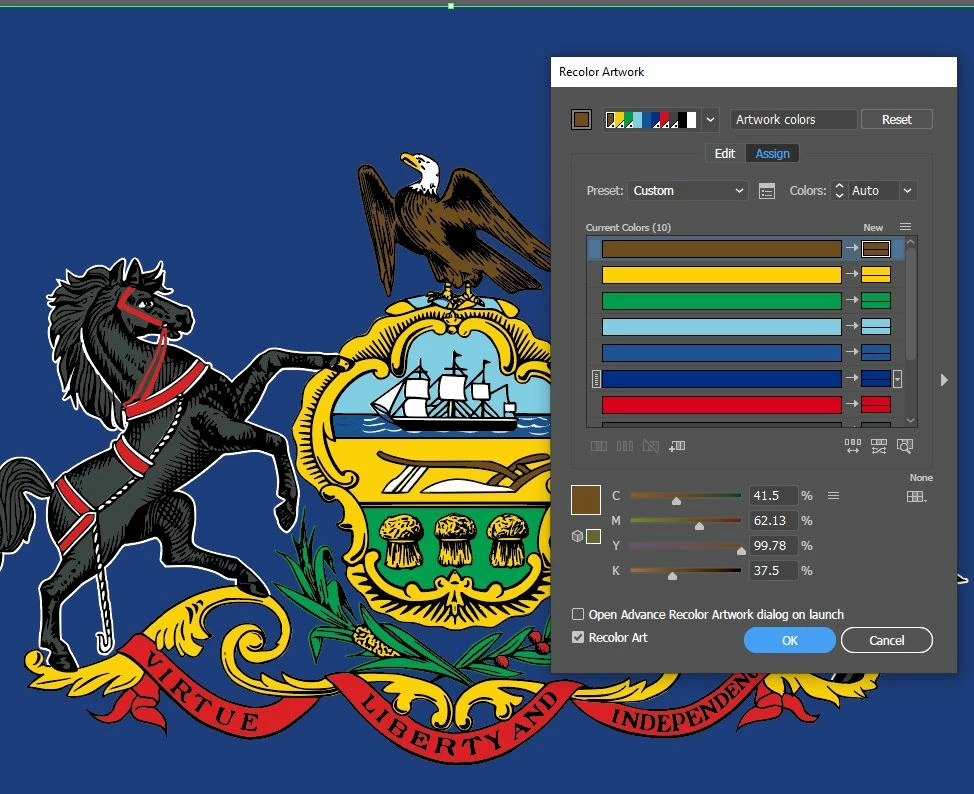Image resolution: width=974 pixels, height=794 pixels.
Task: Click the K value field showing 37.5
Action: point(772,570)
